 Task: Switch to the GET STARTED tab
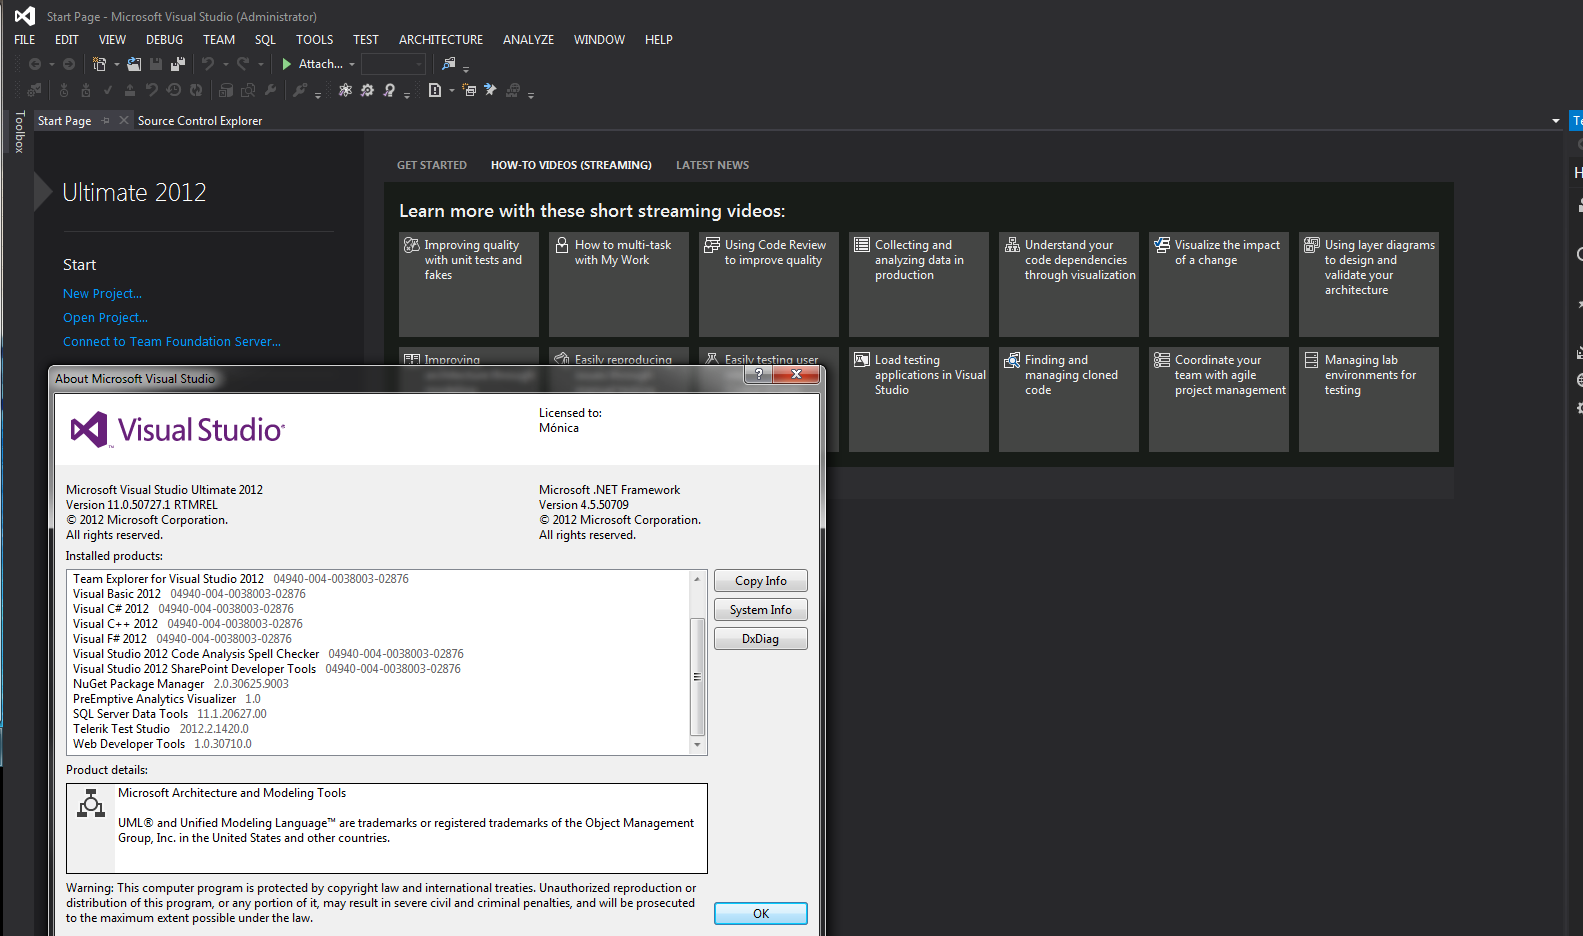(x=432, y=165)
